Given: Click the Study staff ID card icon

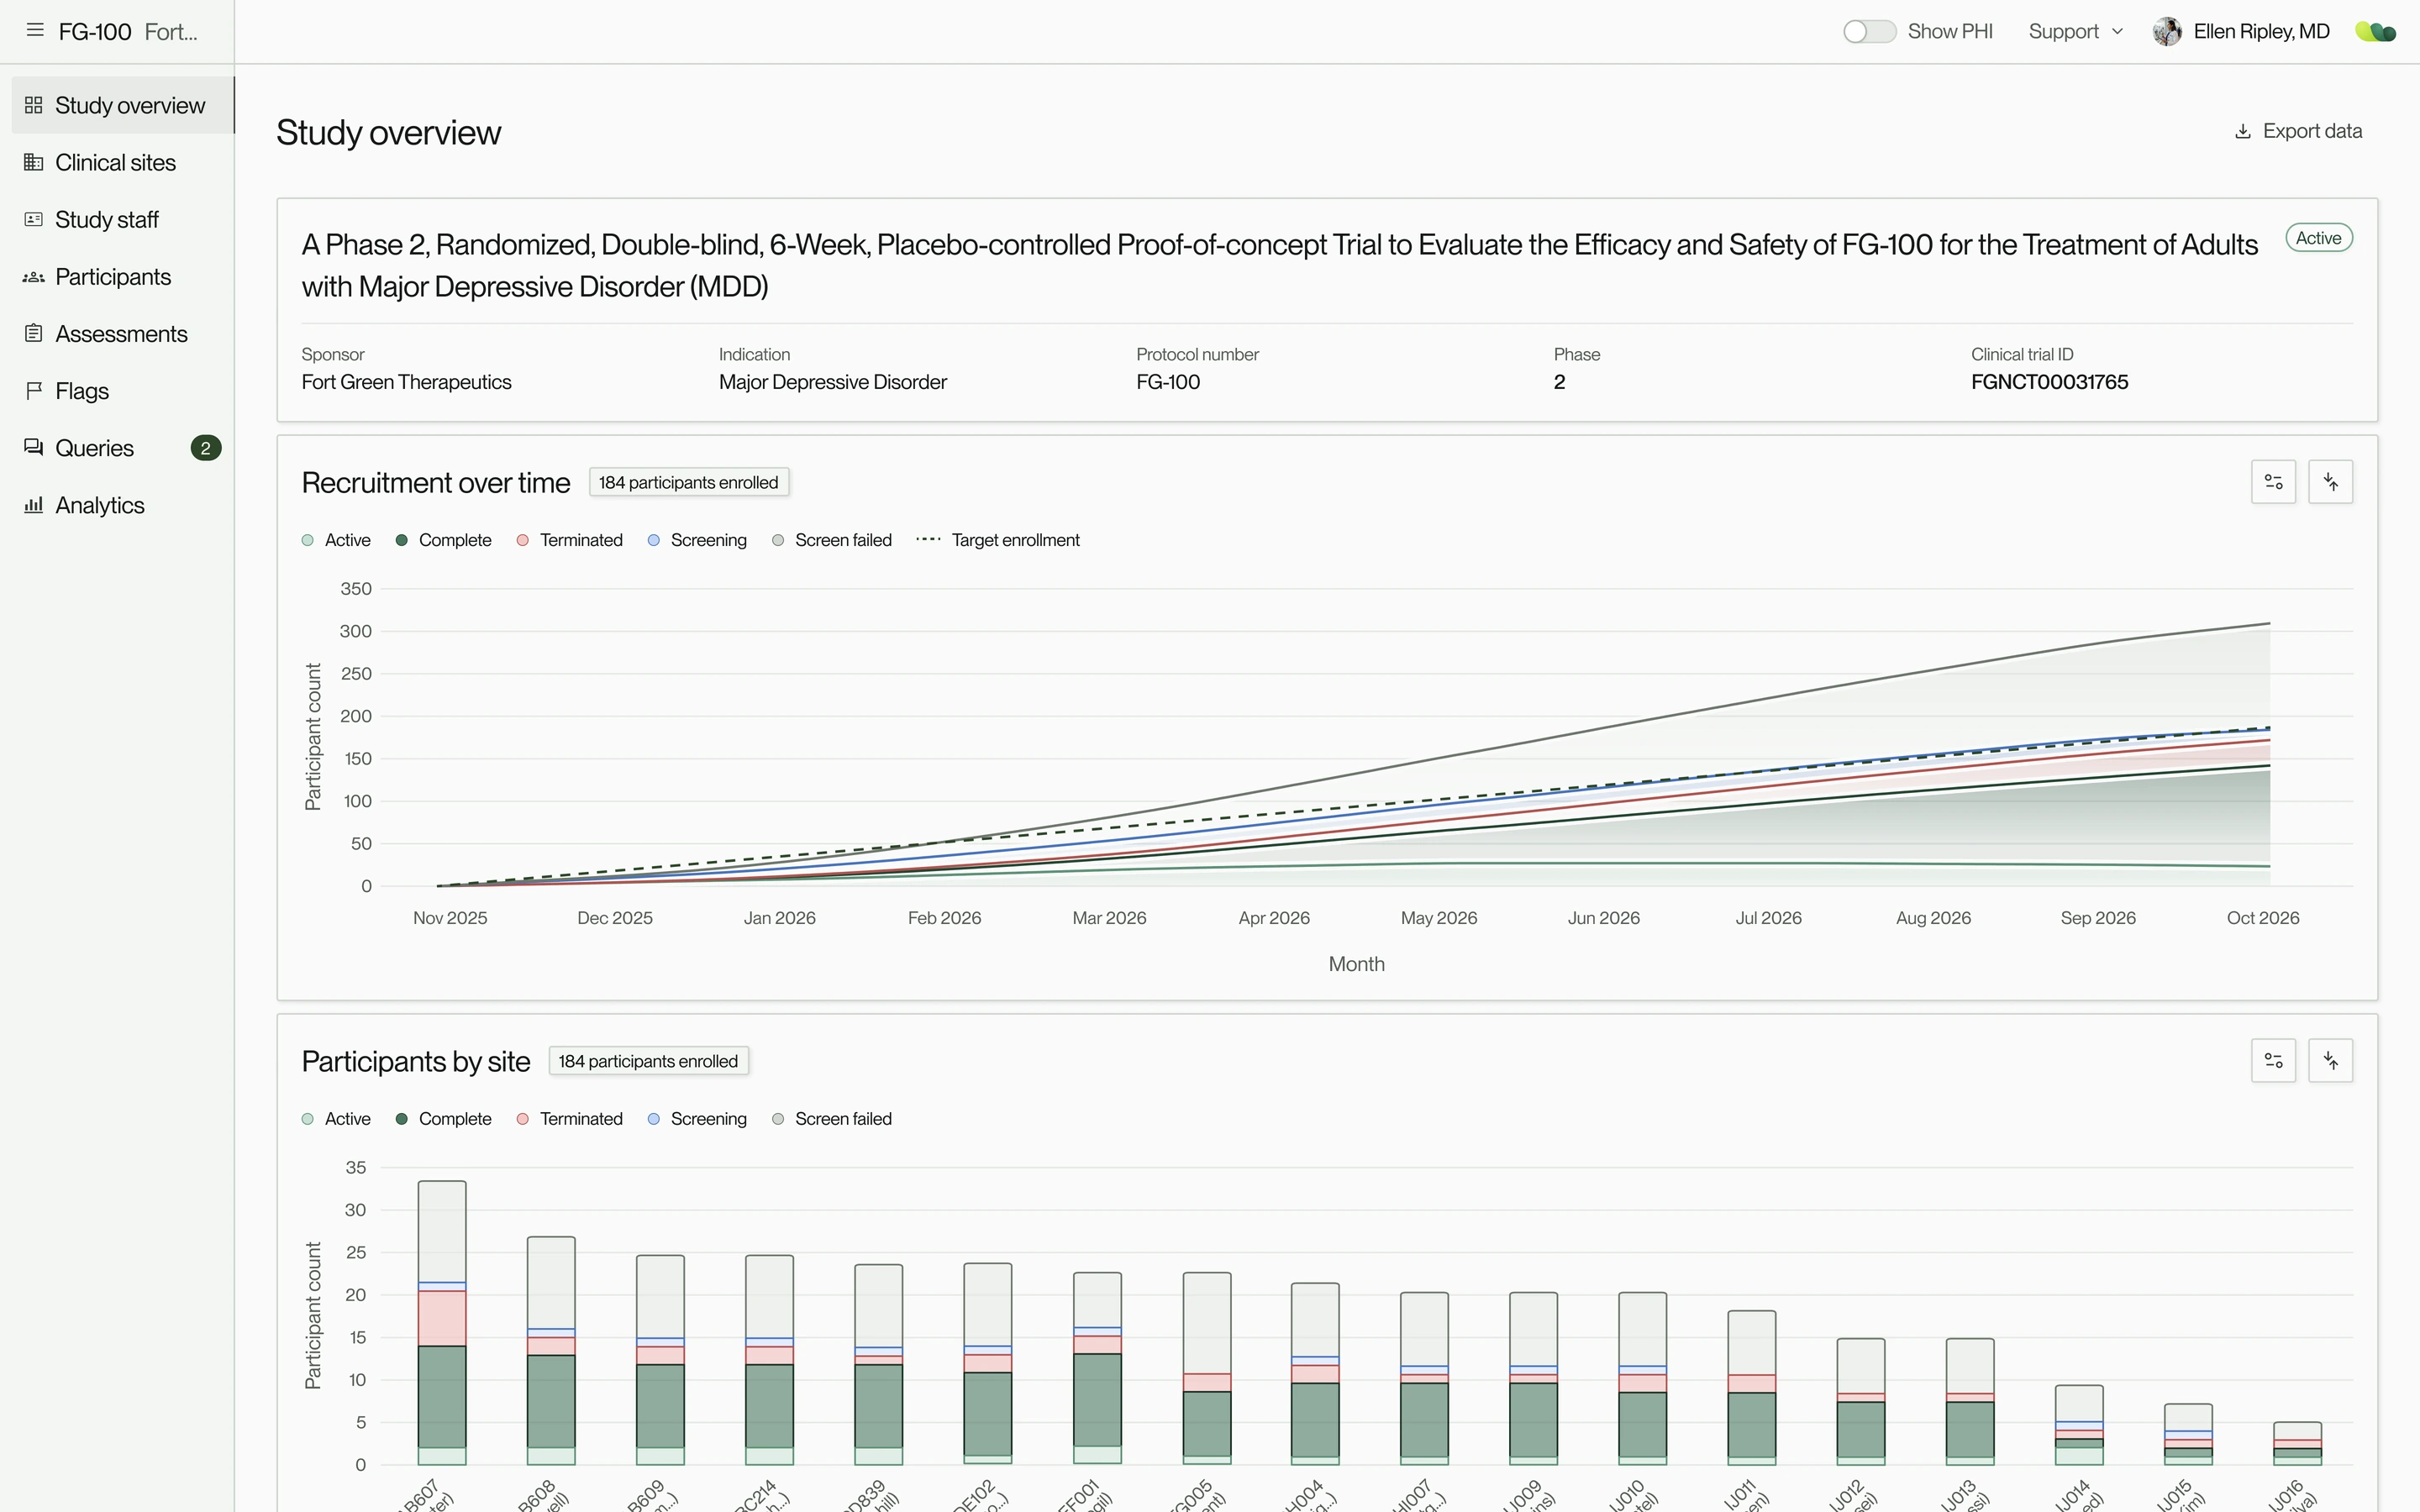Looking at the screenshot, I should coord(34,219).
